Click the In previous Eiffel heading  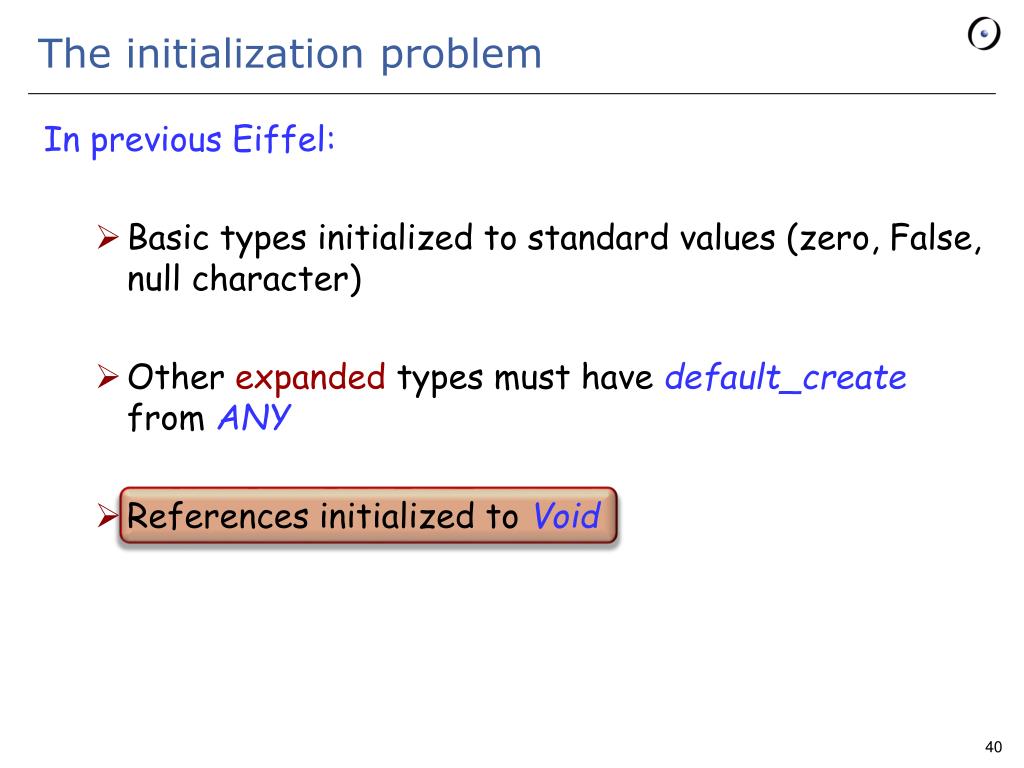click(x=189, y=140)
